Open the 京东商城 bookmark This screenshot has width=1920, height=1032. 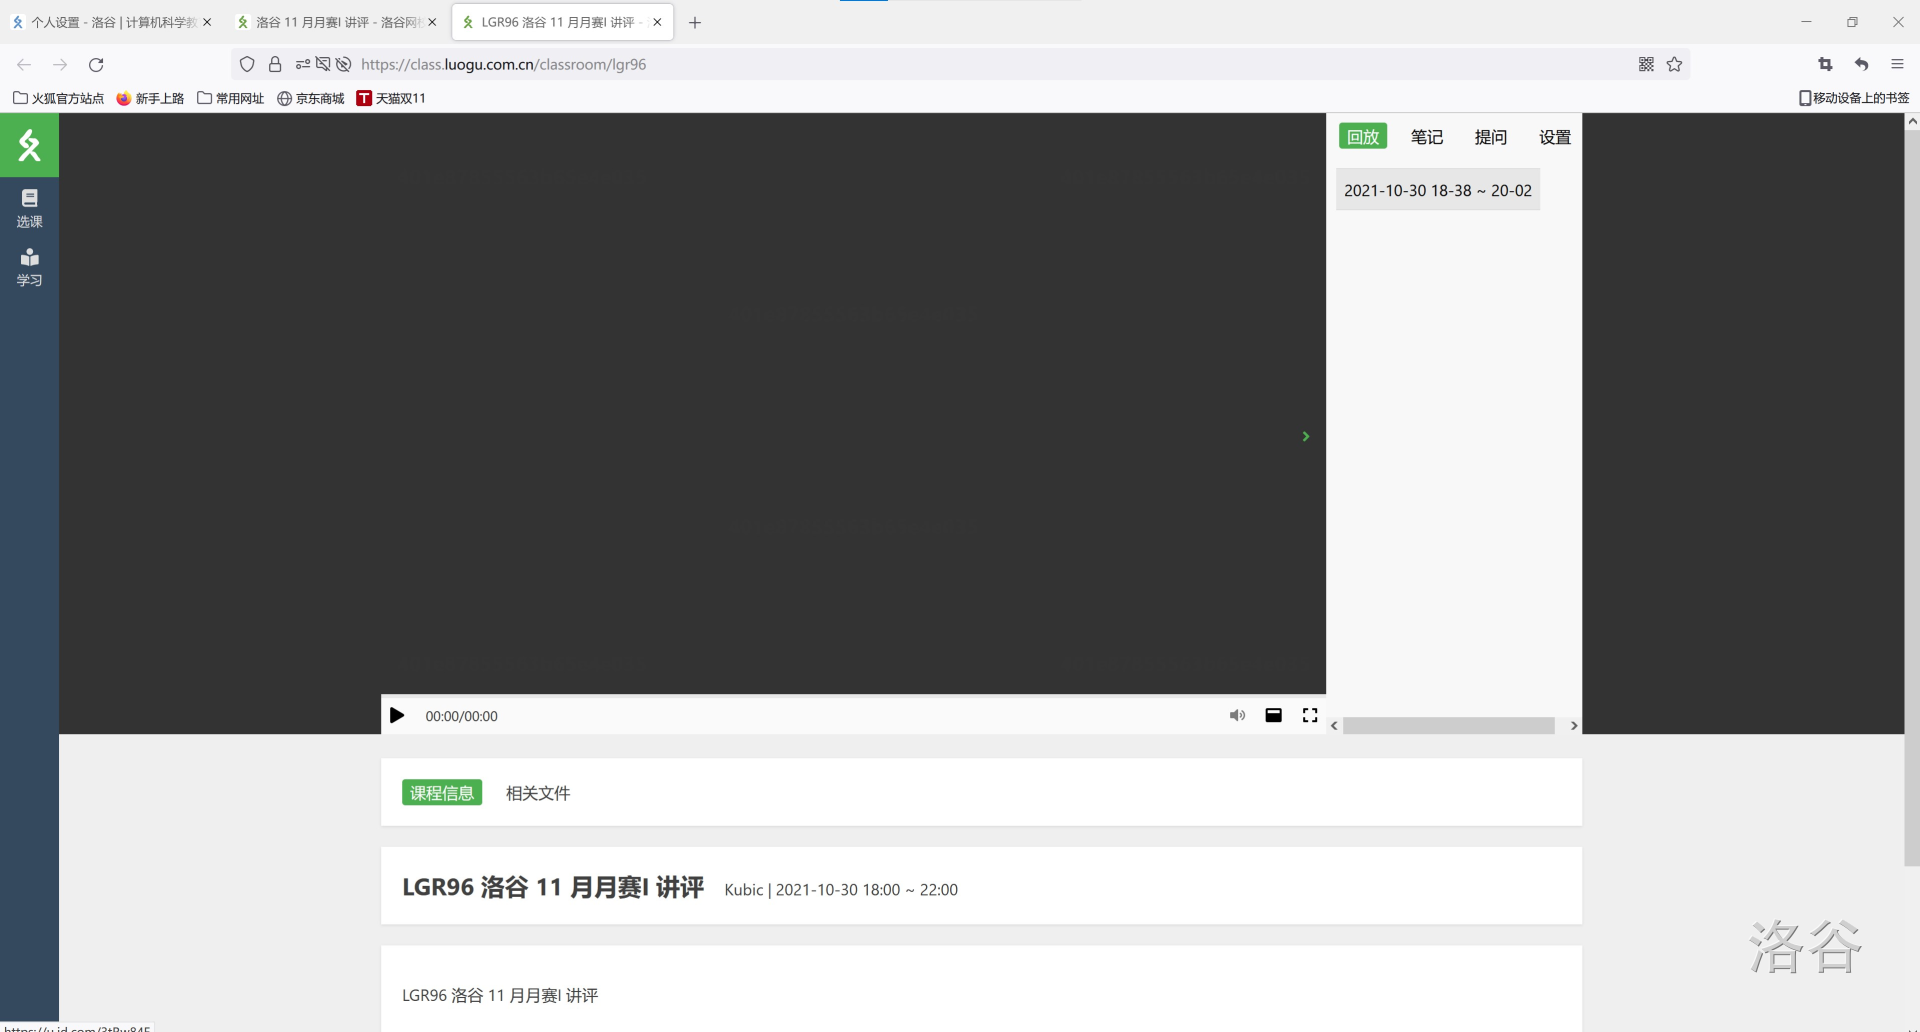[x=311, y=98]
